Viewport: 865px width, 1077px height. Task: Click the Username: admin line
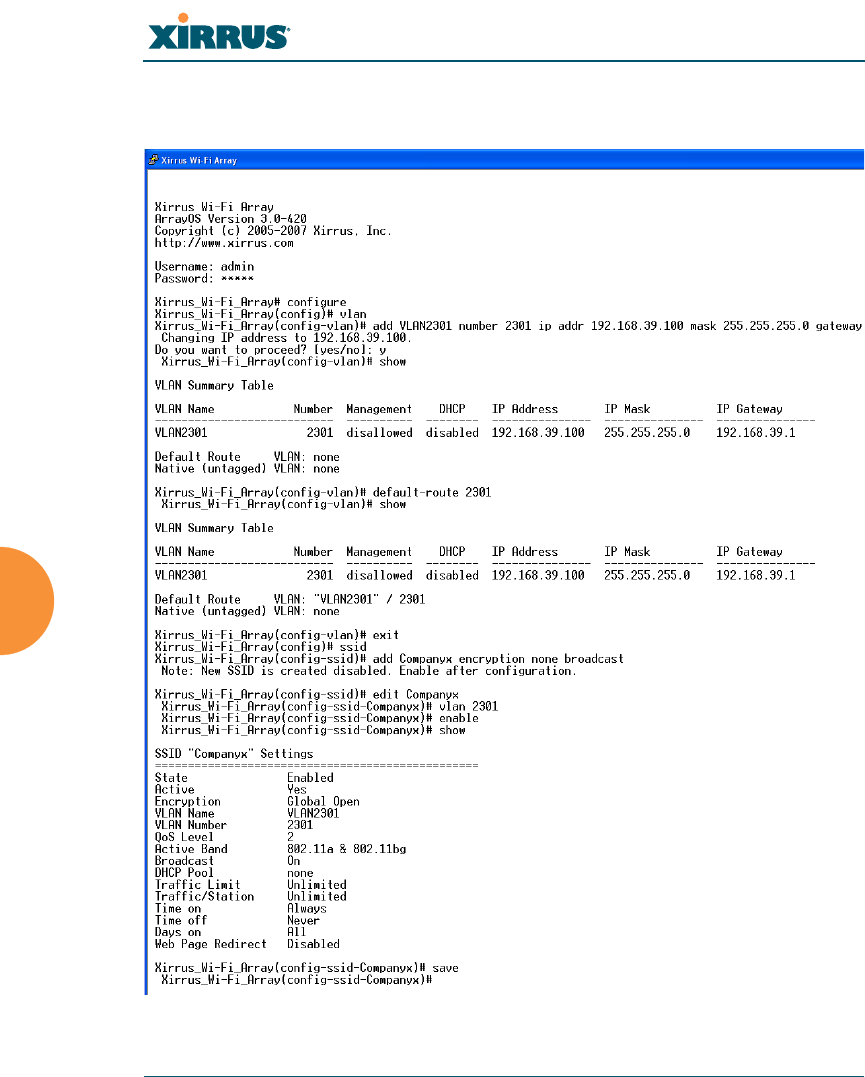click(204, 267)
